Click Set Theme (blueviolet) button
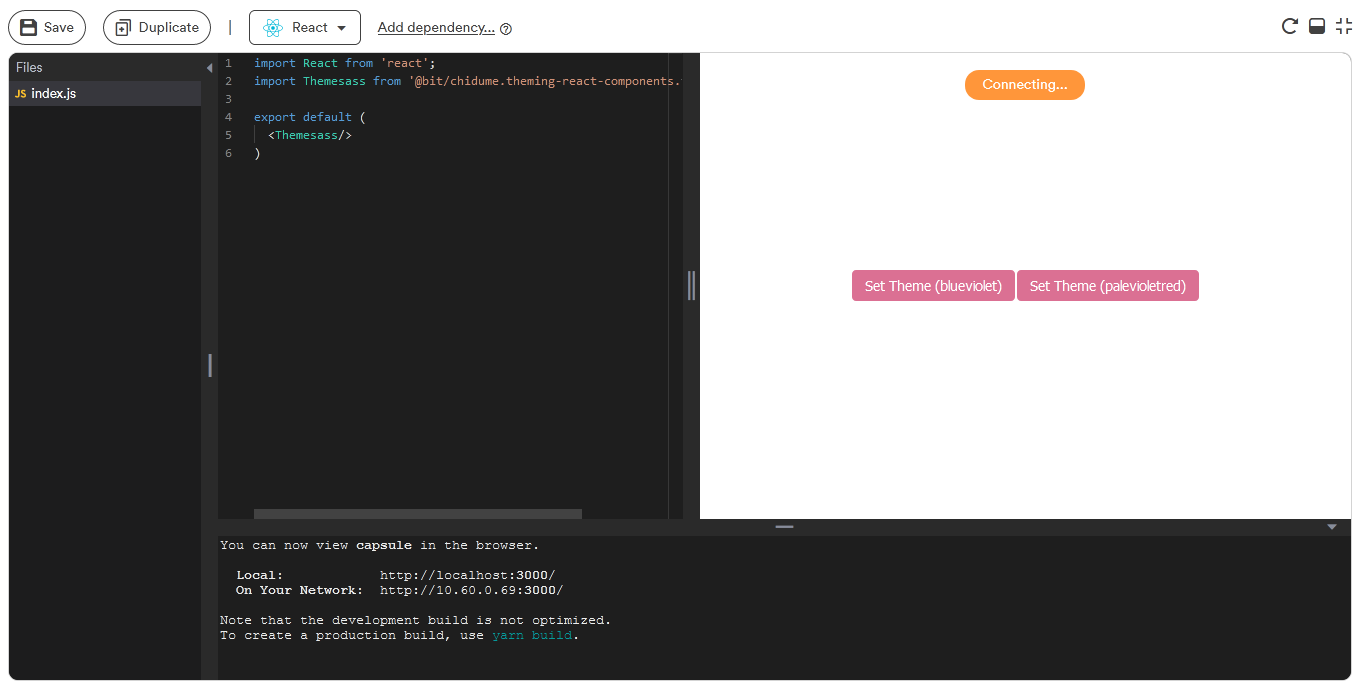 click(x=932, y=285)
